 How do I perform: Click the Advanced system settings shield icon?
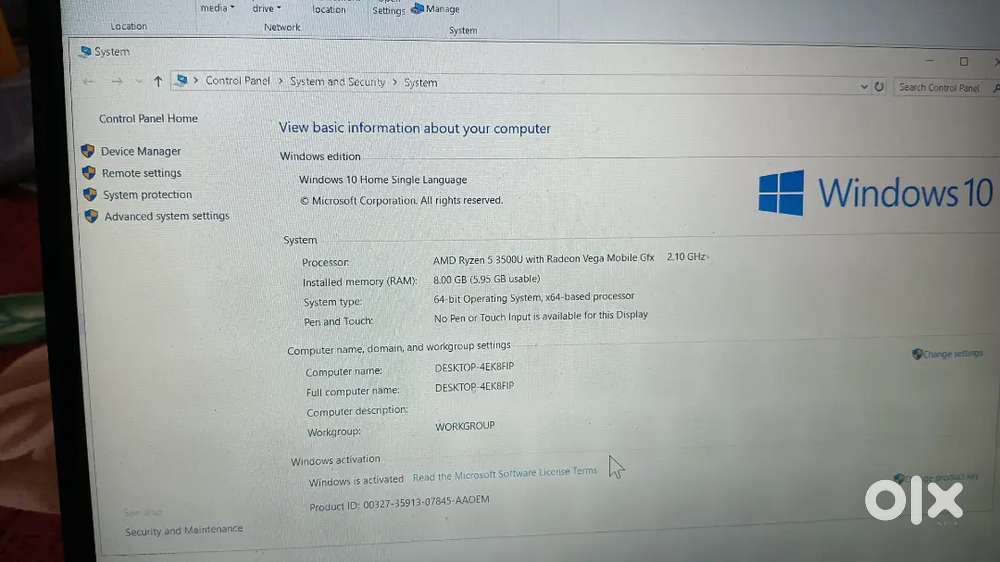[x=91, y=216]
